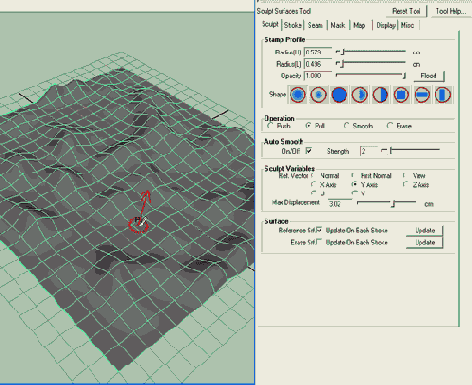Viewport: 472px width, 385px height.
Task: Select the second small-dot stamp shape
Action: click(x=318, y=95)
